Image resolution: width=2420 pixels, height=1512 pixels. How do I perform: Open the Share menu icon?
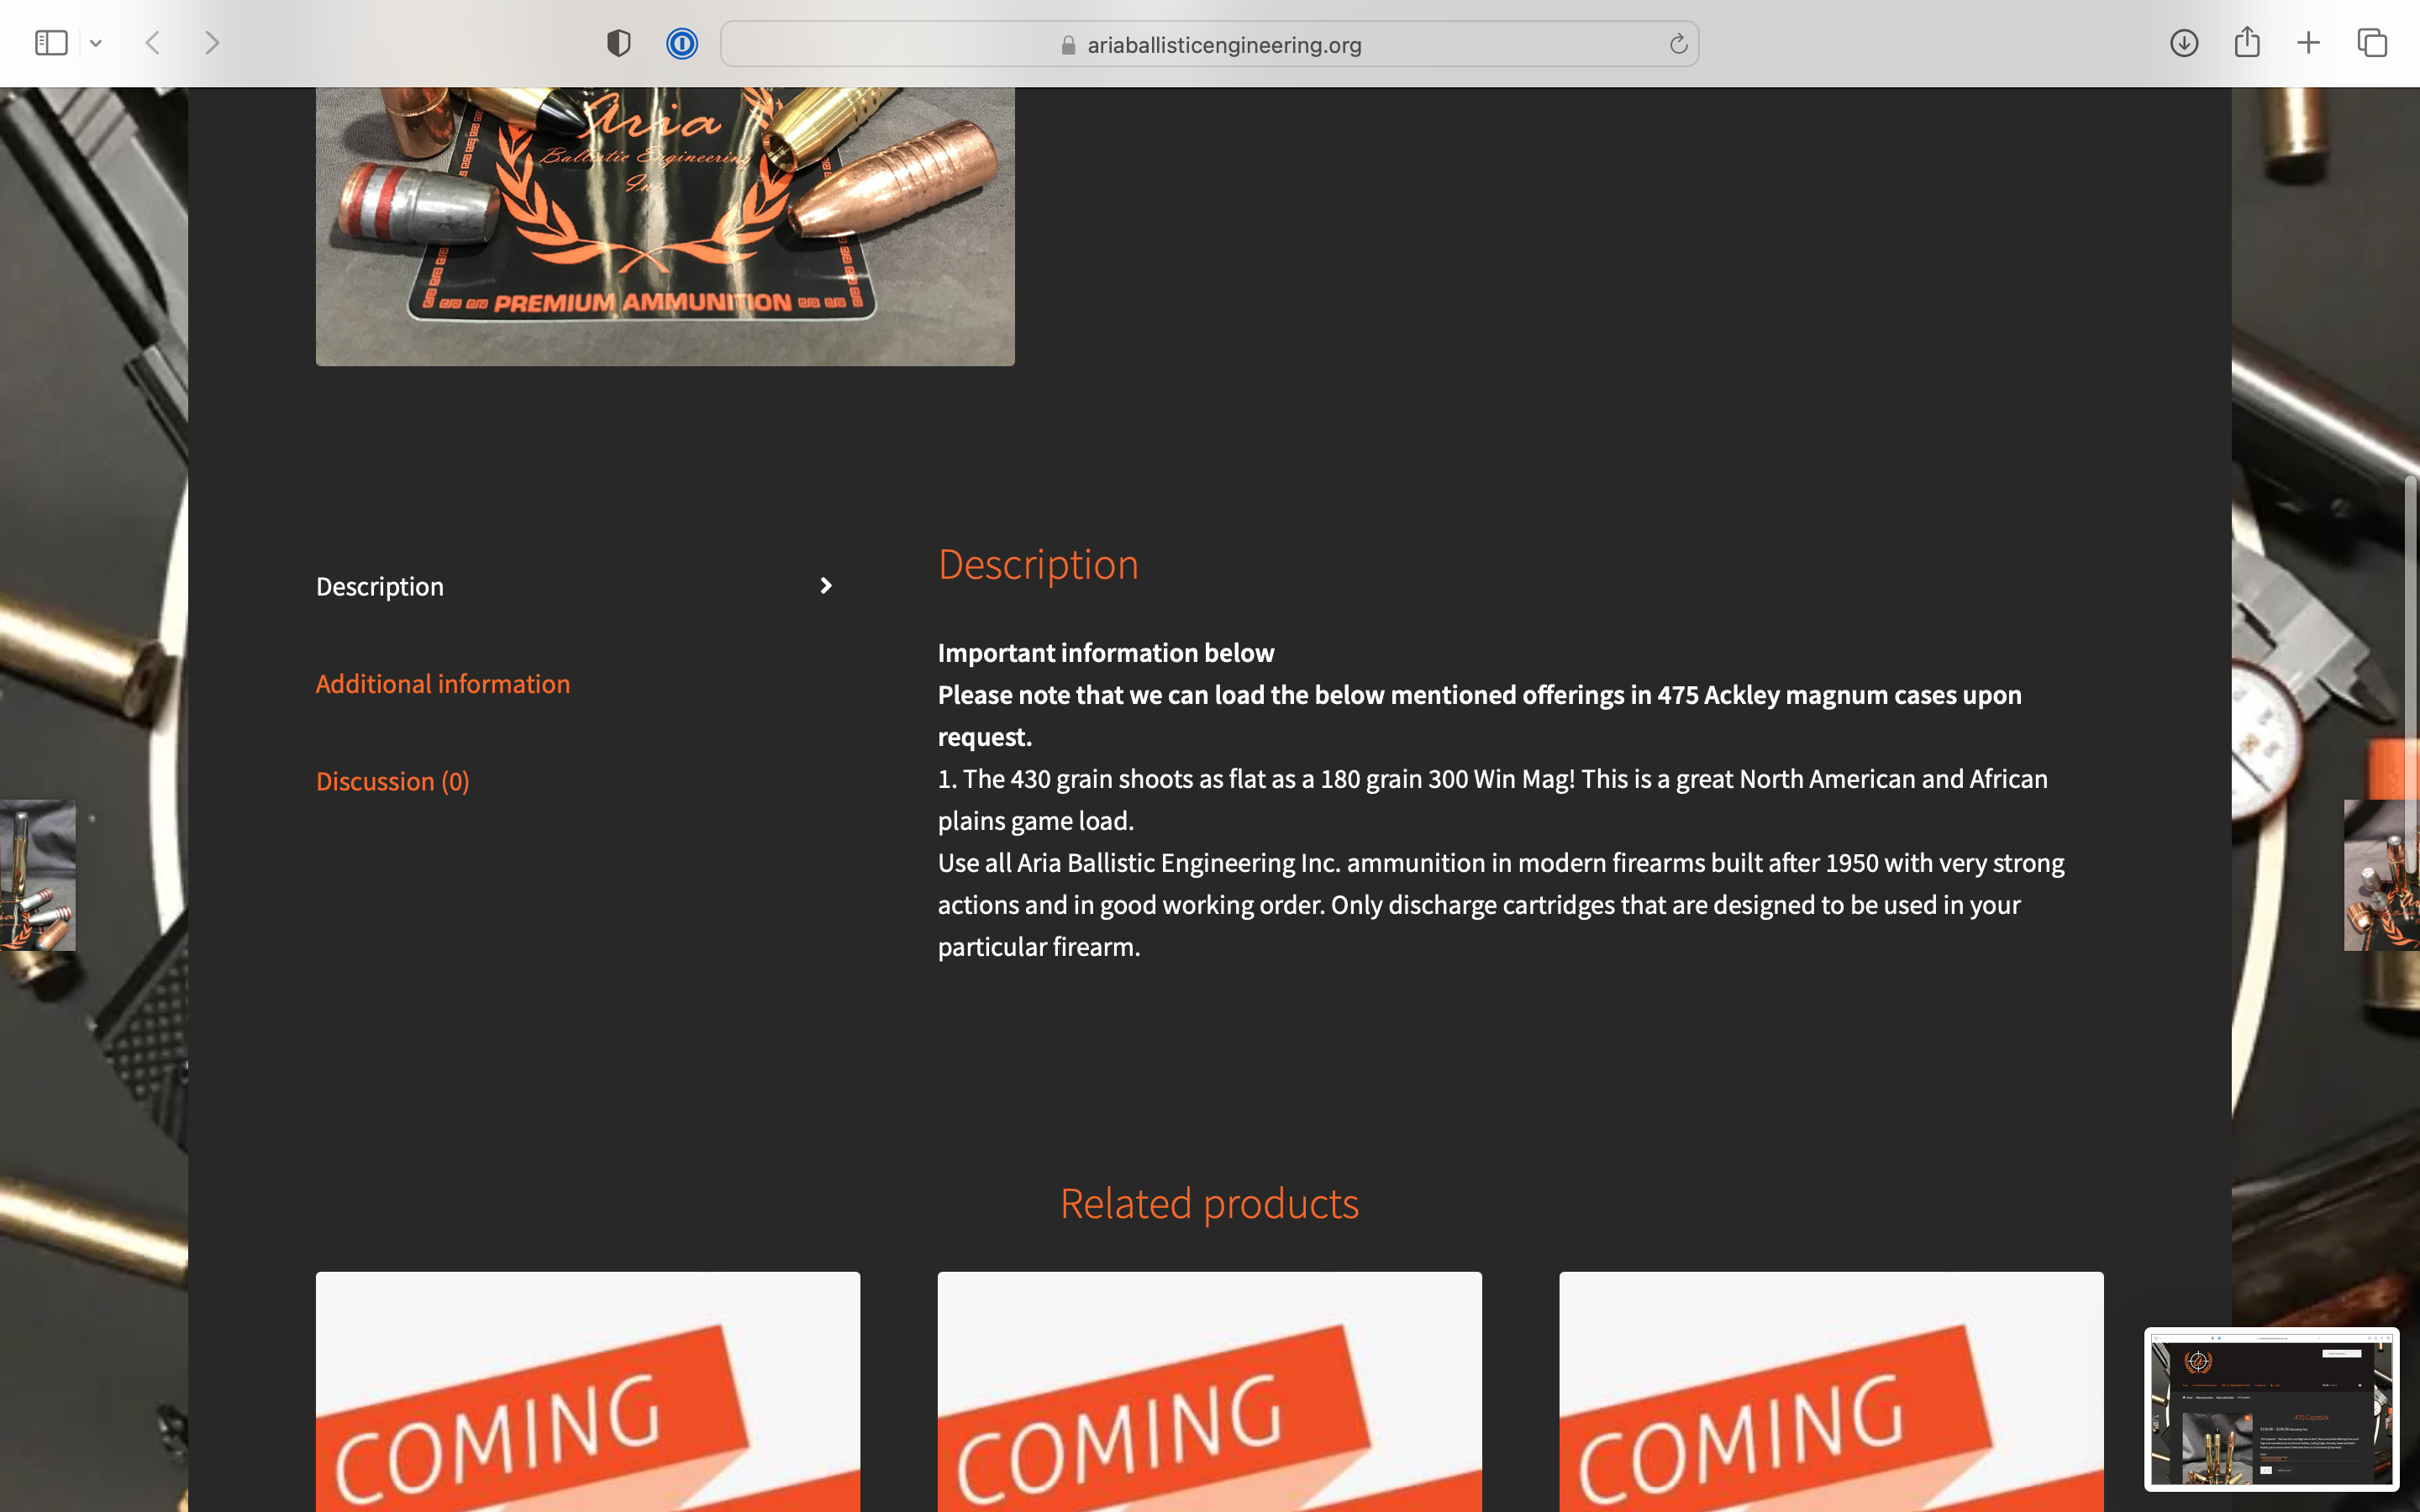2247,42
